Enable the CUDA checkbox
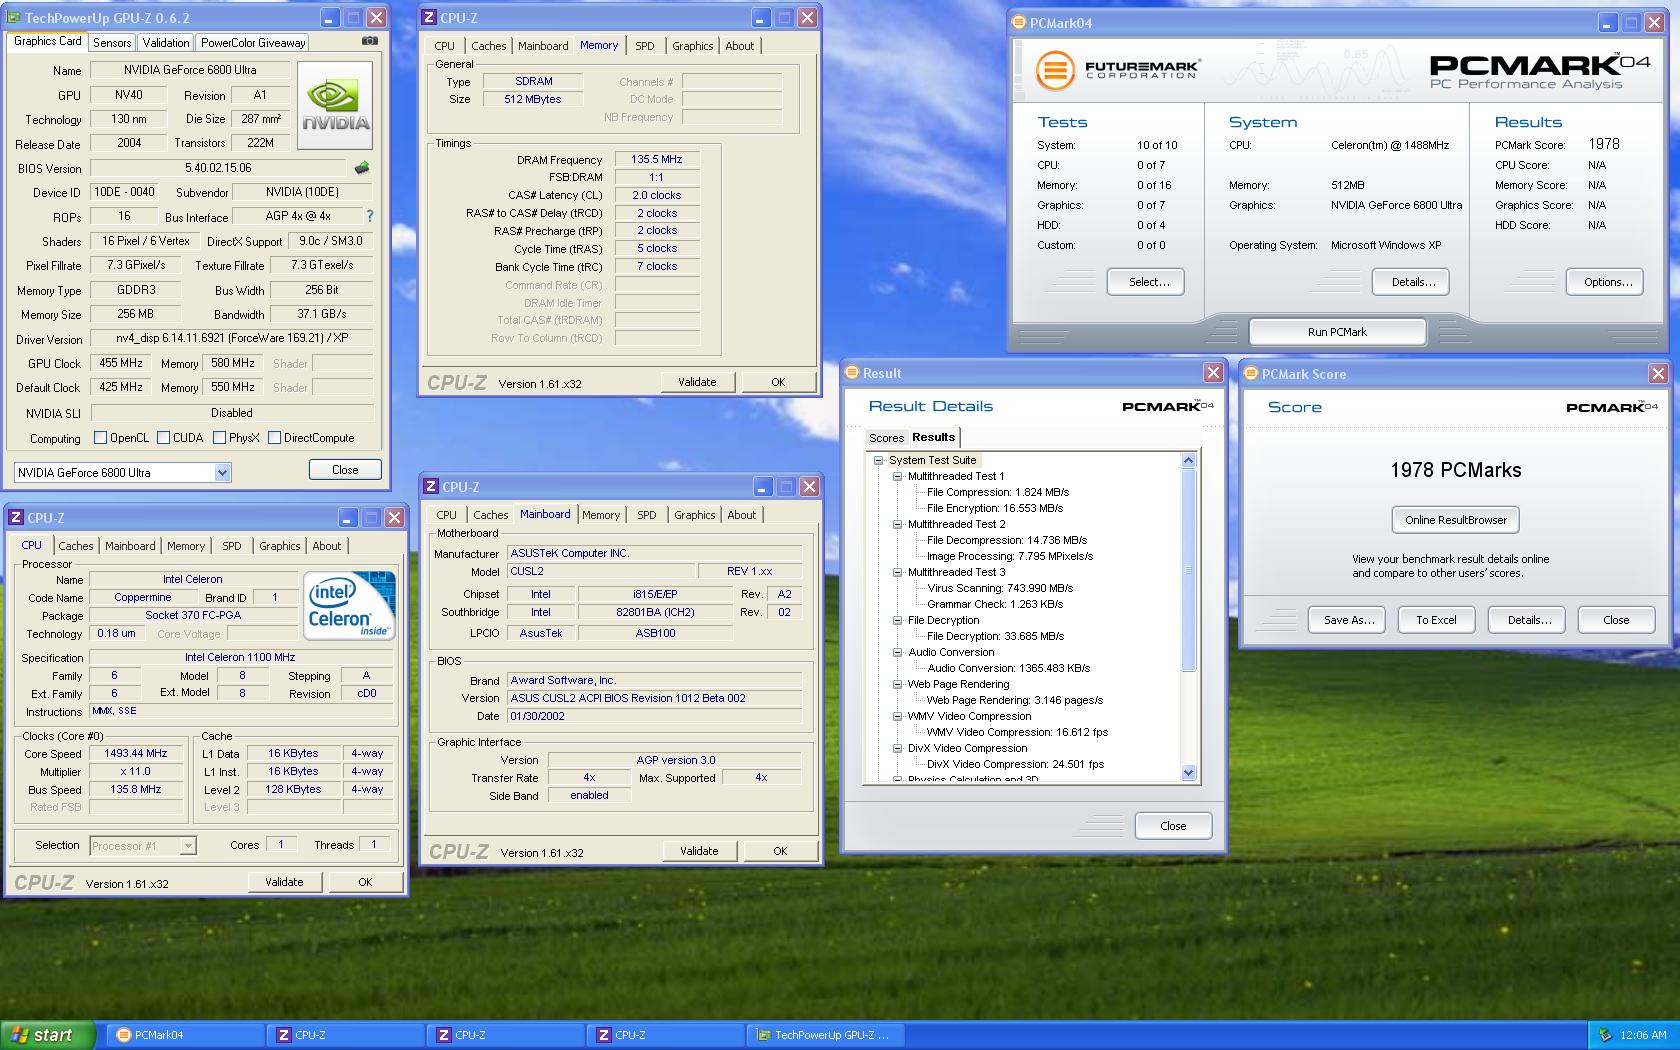Viewport: 1680px width, 1050px height. click(163, 437)
